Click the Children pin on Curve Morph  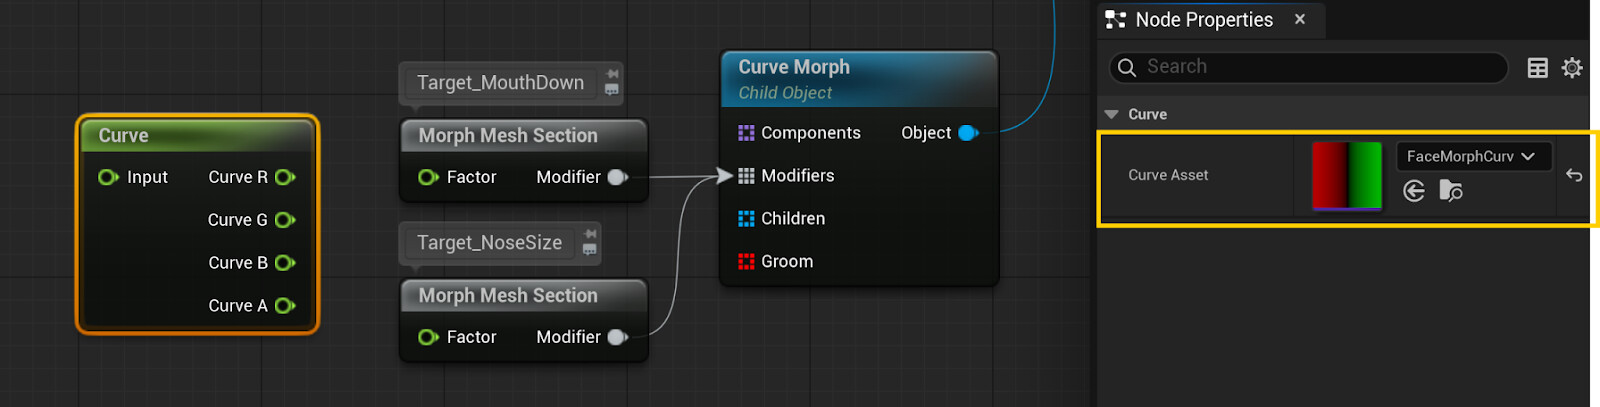tap(746, 219)
